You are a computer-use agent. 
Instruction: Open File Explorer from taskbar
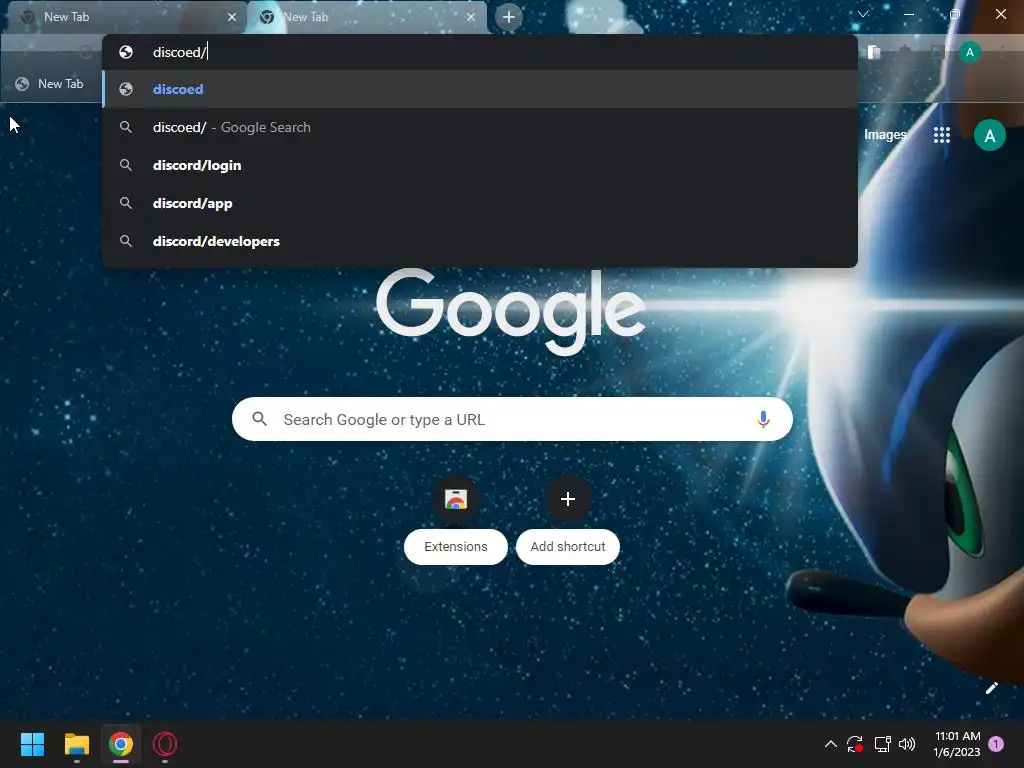pyautogui.click(x=76, y=744)
